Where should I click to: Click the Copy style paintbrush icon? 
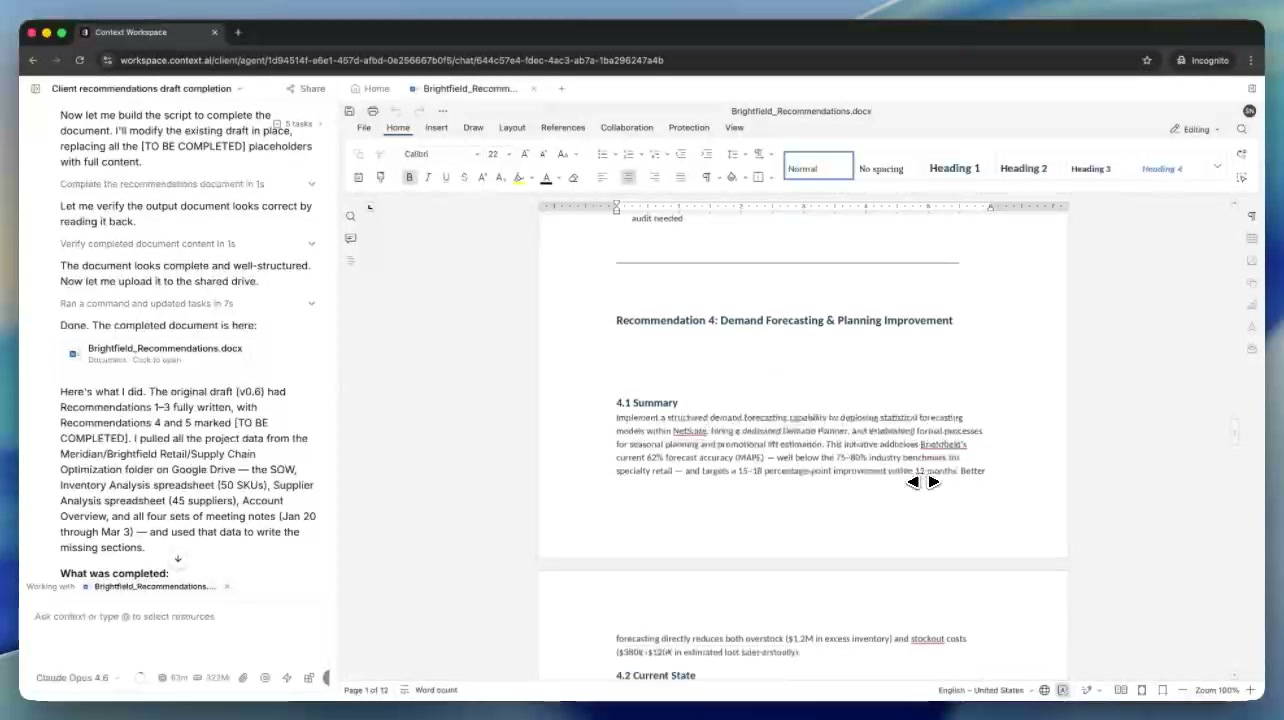[x=380, y=177]
